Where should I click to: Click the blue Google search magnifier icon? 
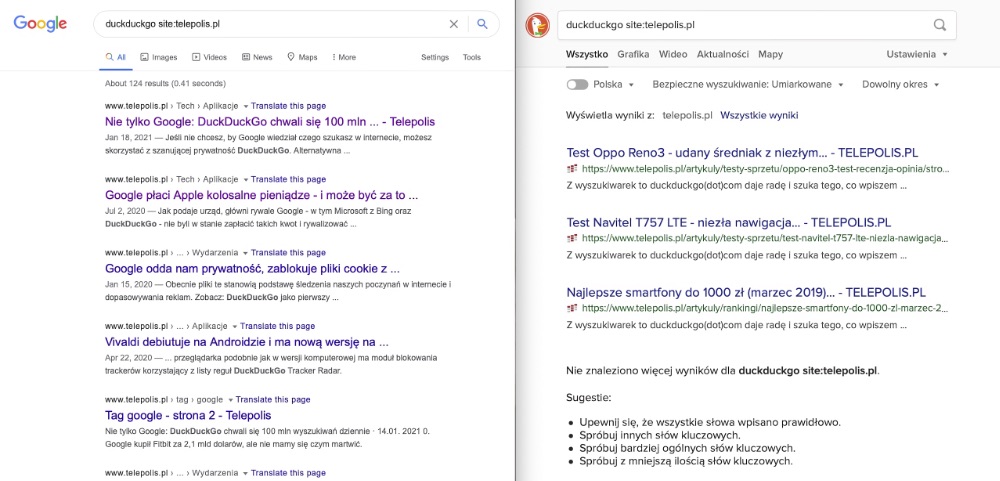[482, 24]
